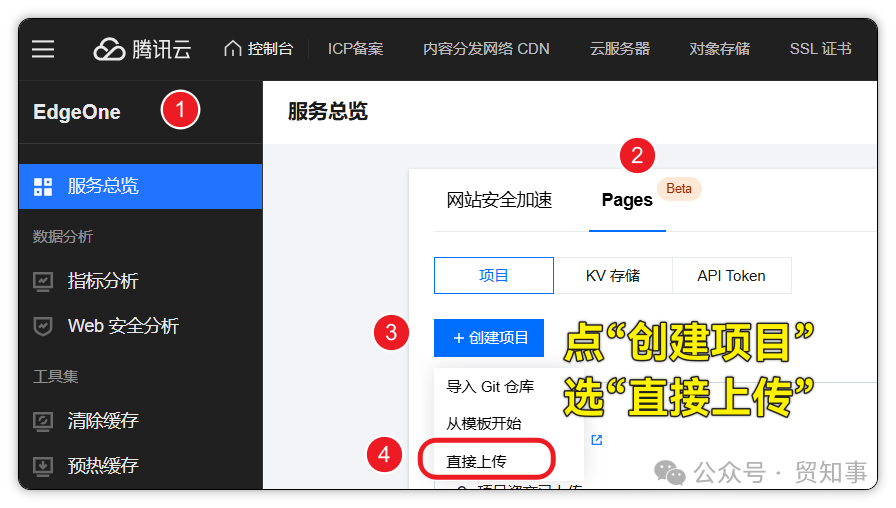Select 服务总览 in the sidebar
The width and height of the screenshot is (896, 508).
coord(141,186)
